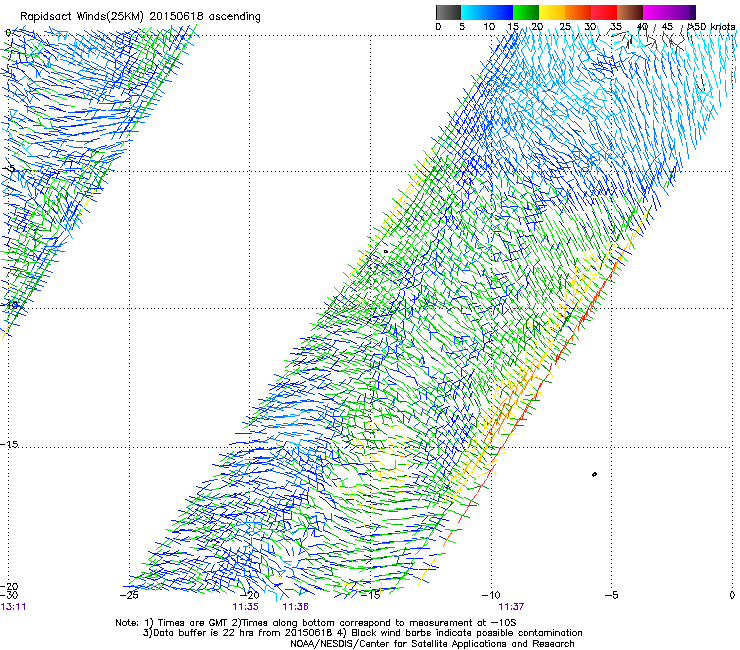Screen dimensions: 740x650
Task: Click the '-30' longitude label at bottom left
Action: 9,595
